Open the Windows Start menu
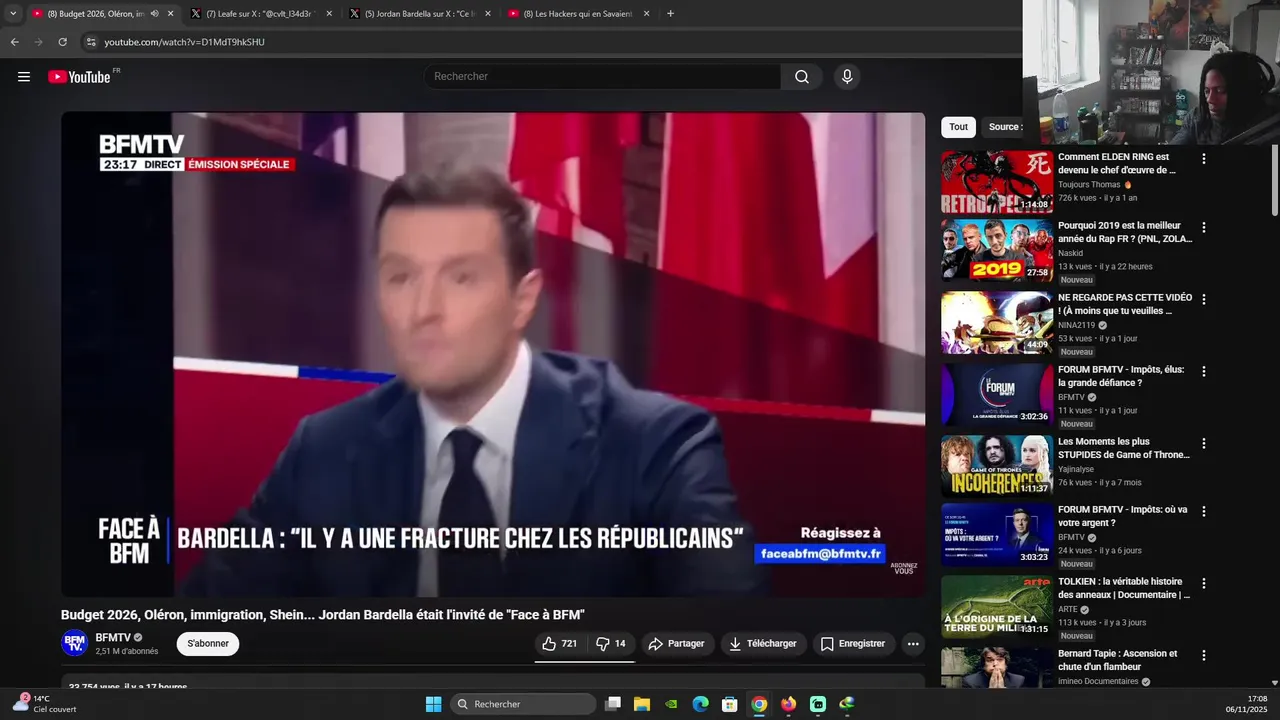The height and width of the screenshot is (720, 1280). click(x=433, y=704)
